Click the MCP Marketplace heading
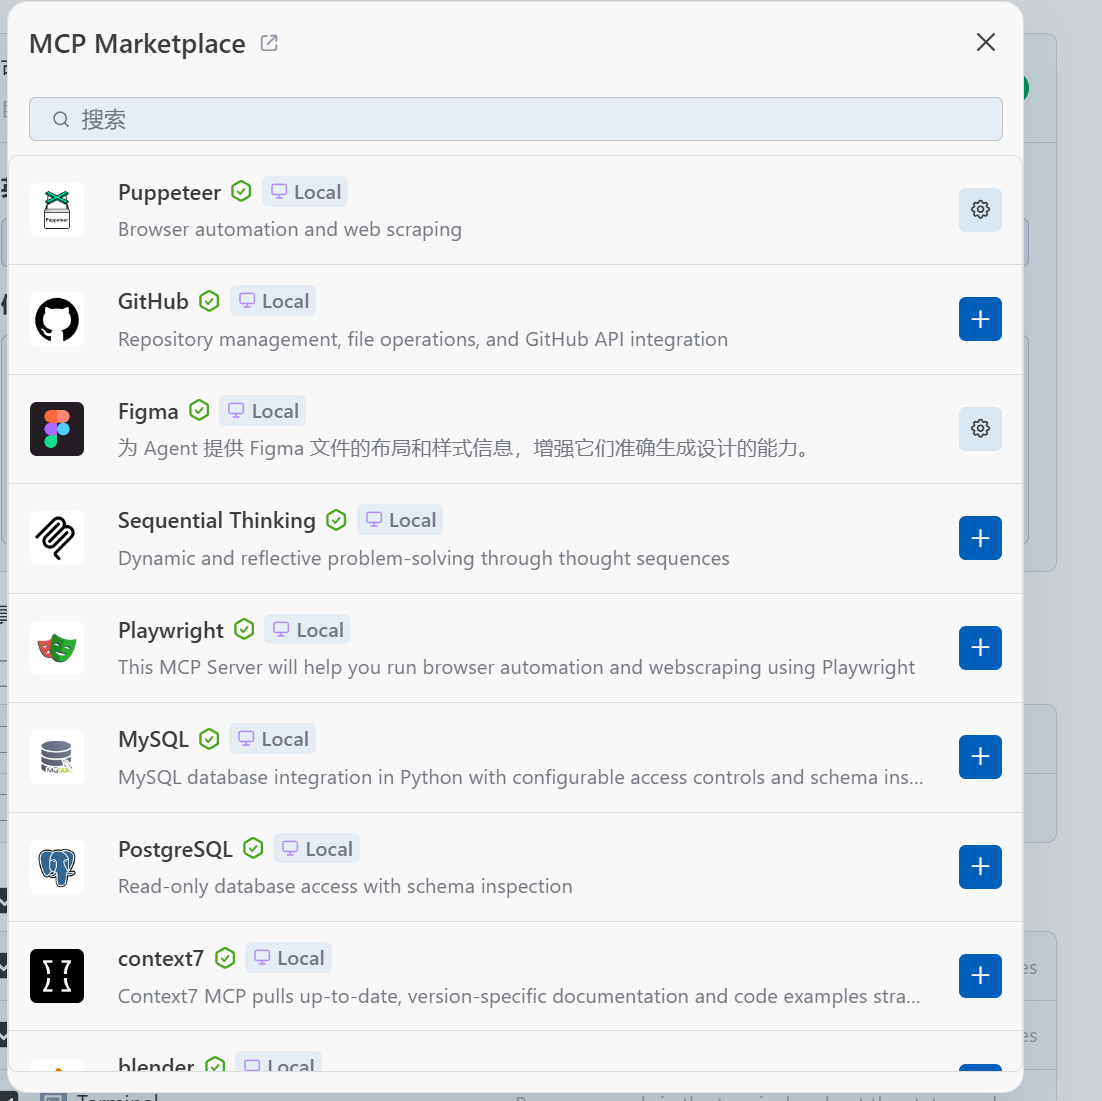This screenshot has height=1101, width=1102. point(137,44)
